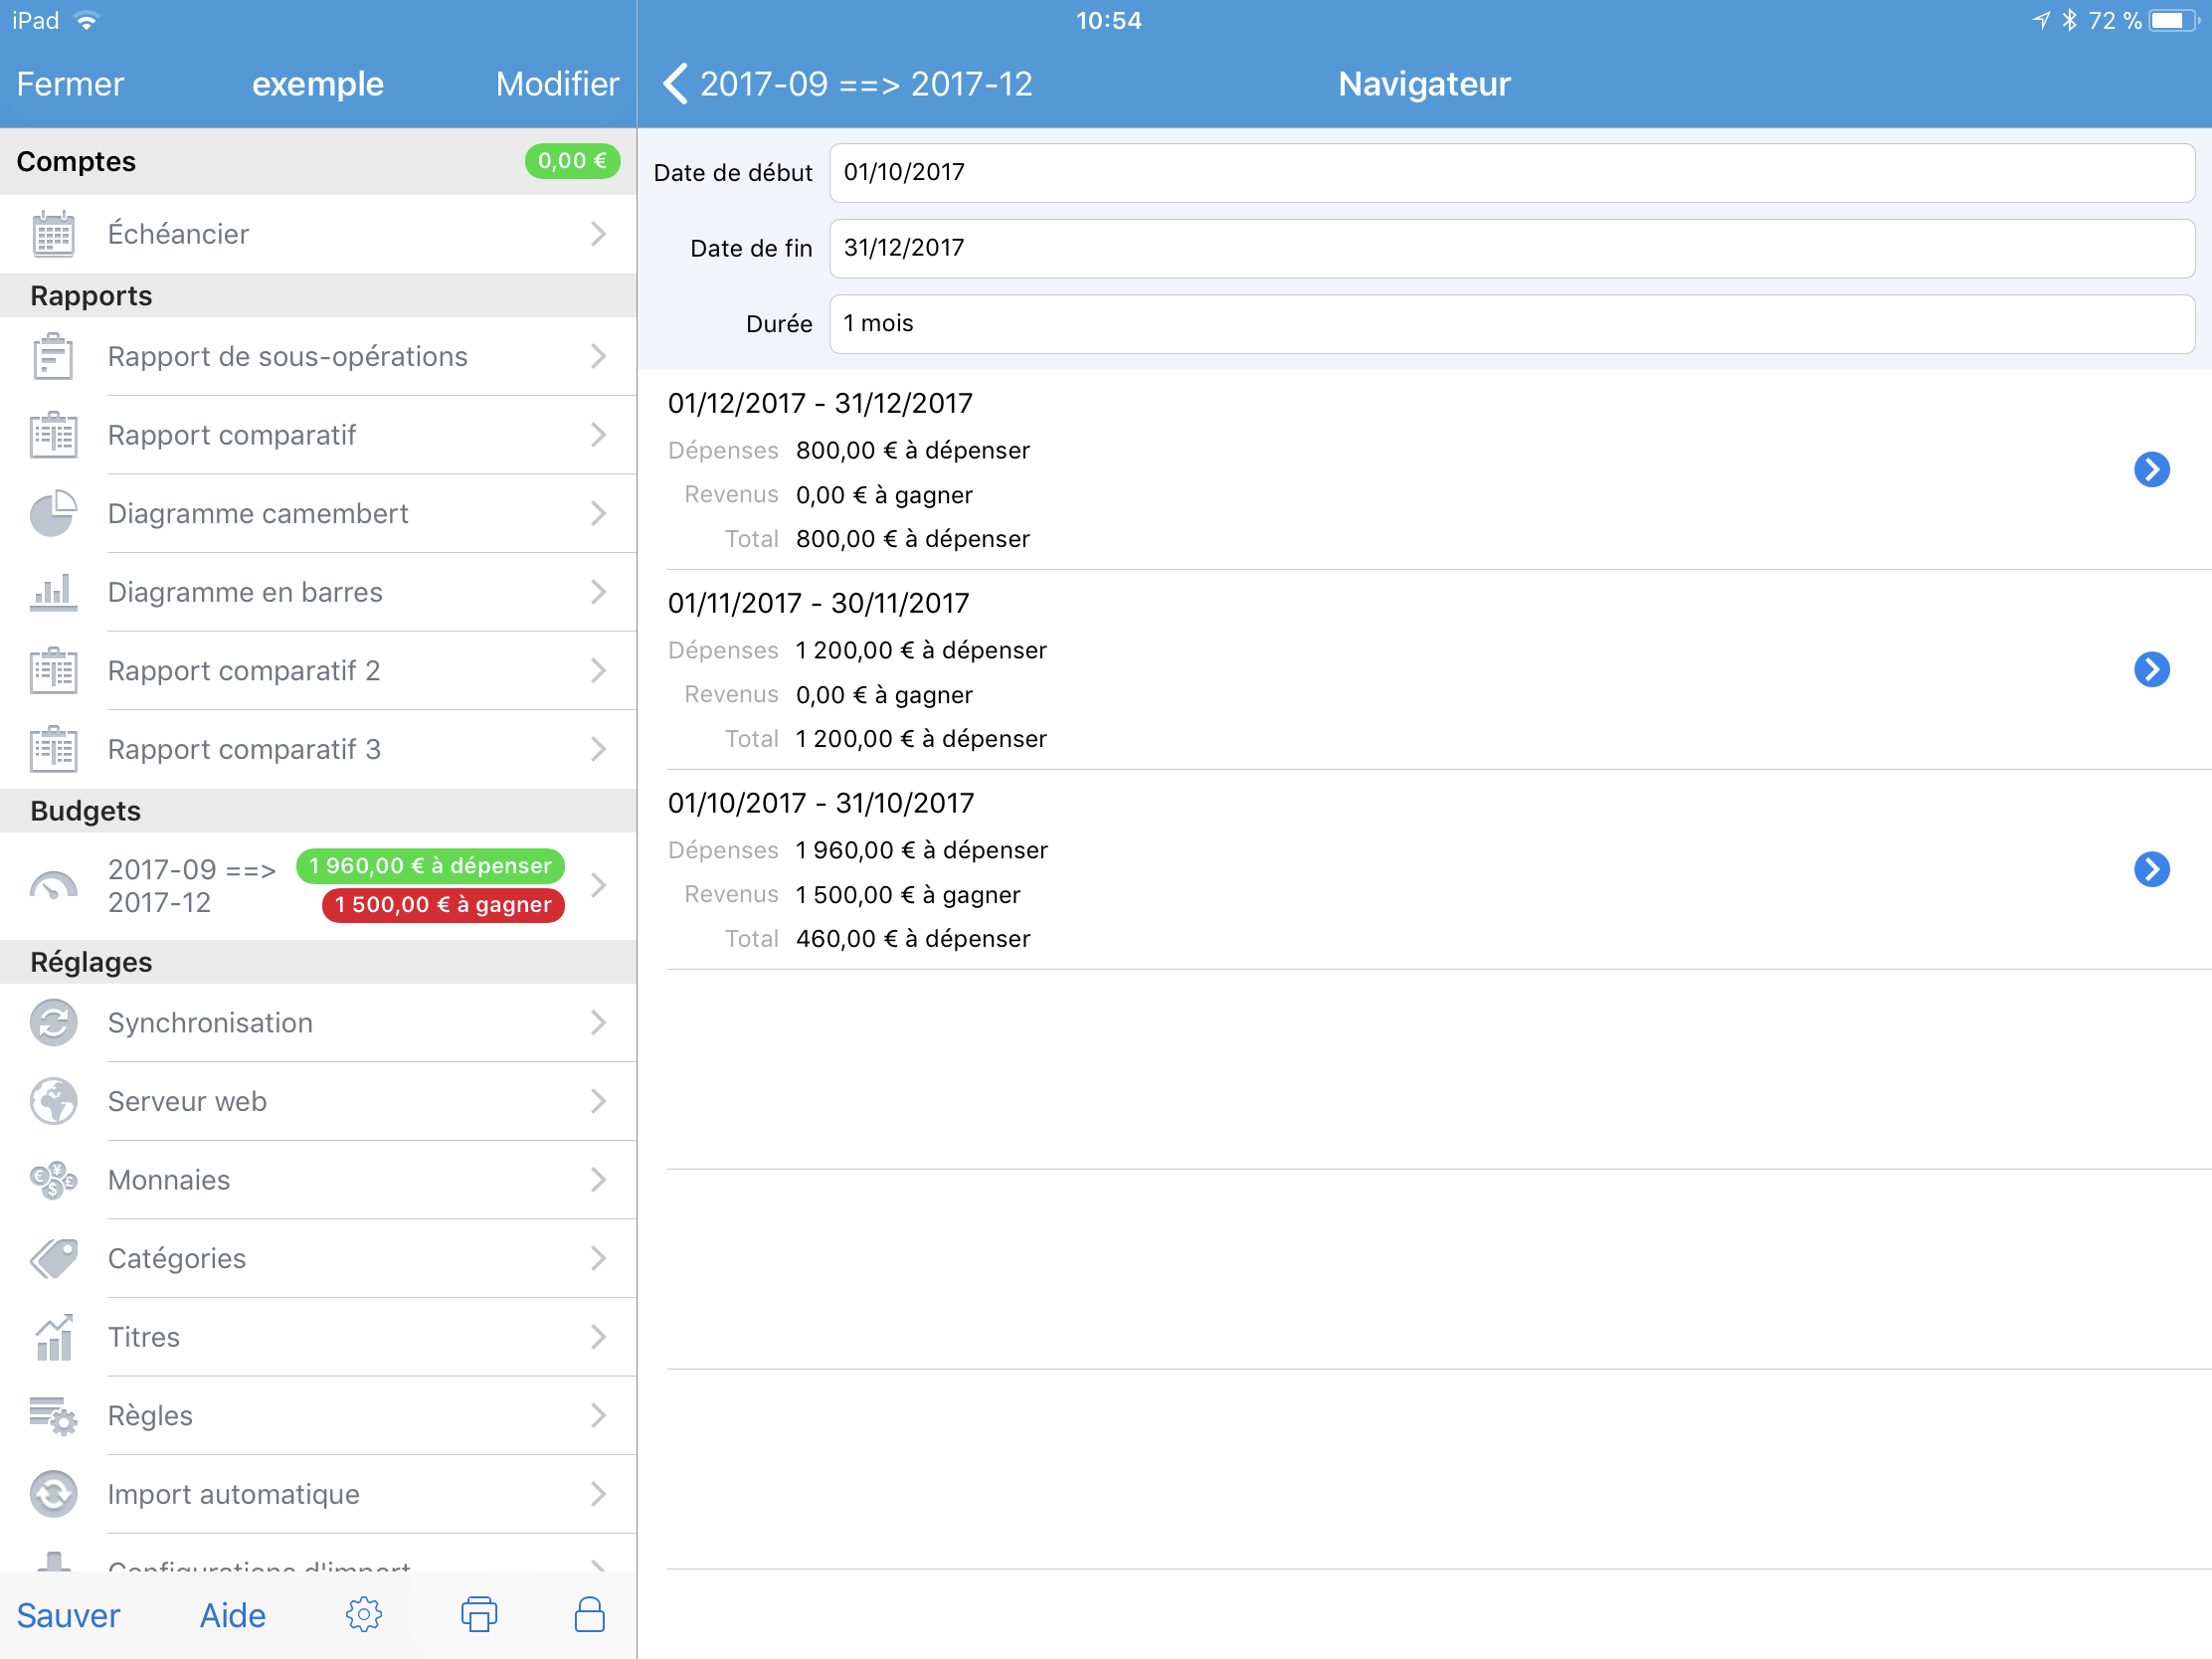The width and height of the screenshot is (2212, 1659).
Task: Tap the Wi-Fi icon in status bar
Action: tap(87, 21)
